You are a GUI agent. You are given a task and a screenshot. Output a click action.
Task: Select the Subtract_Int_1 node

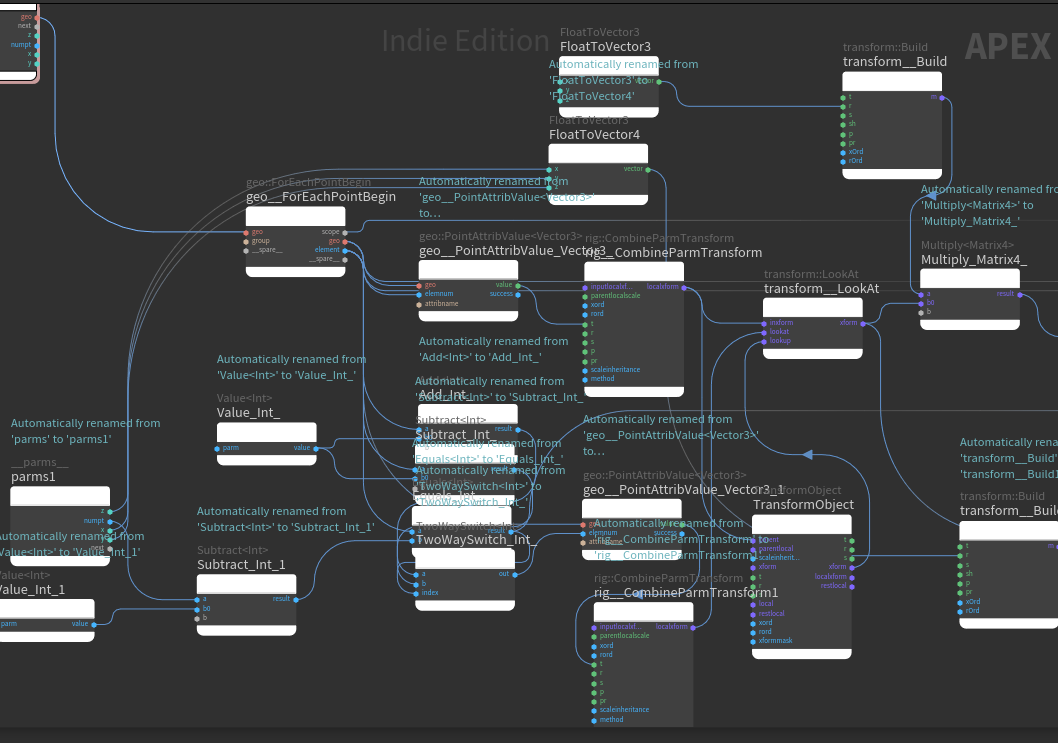pyautogui.click(x=246, y=605)
